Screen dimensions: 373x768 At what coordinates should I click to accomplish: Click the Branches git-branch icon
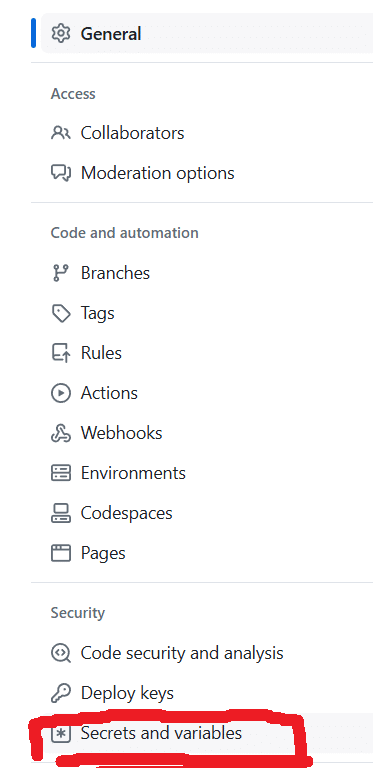(61, 273)
